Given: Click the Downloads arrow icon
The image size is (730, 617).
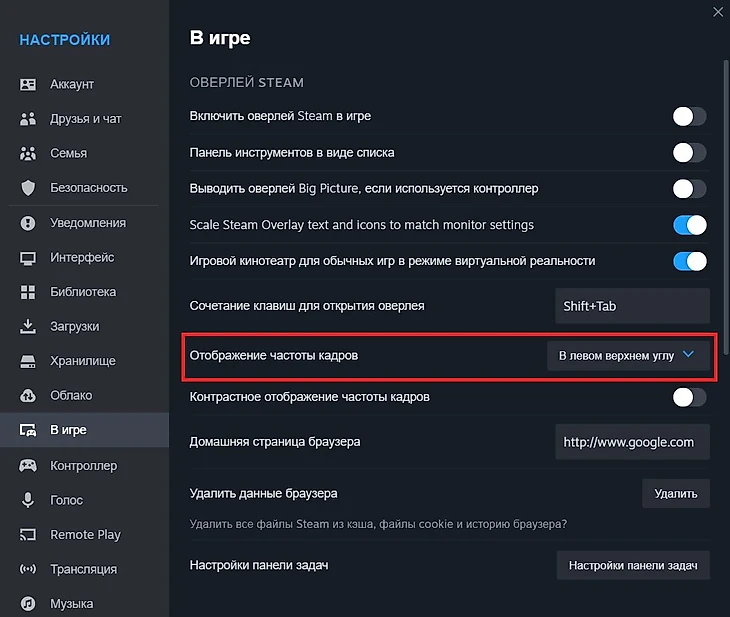Looking at the screenshot, I should point(28,327).
